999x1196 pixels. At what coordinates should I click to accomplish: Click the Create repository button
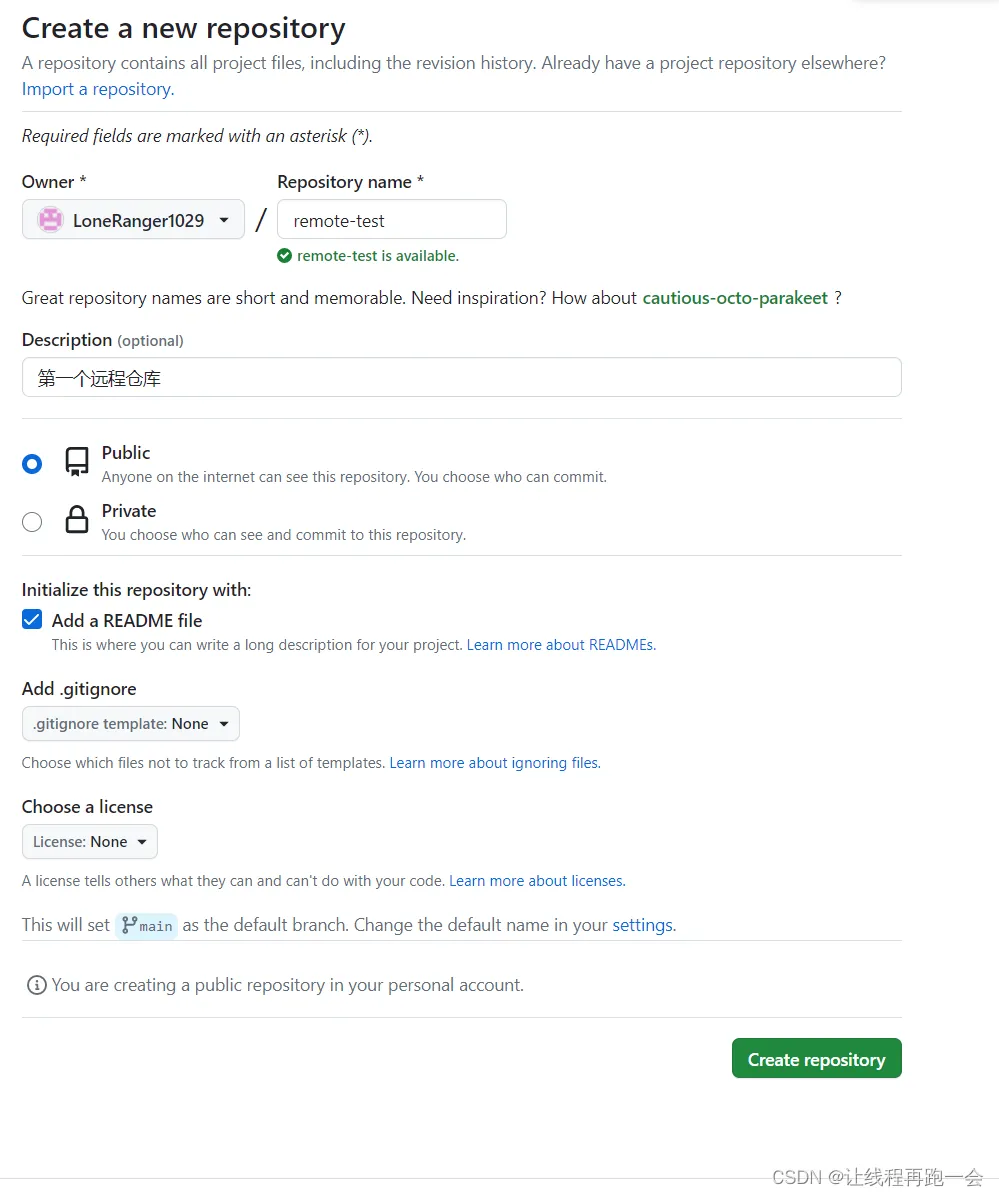click(x=816, y=1059)
